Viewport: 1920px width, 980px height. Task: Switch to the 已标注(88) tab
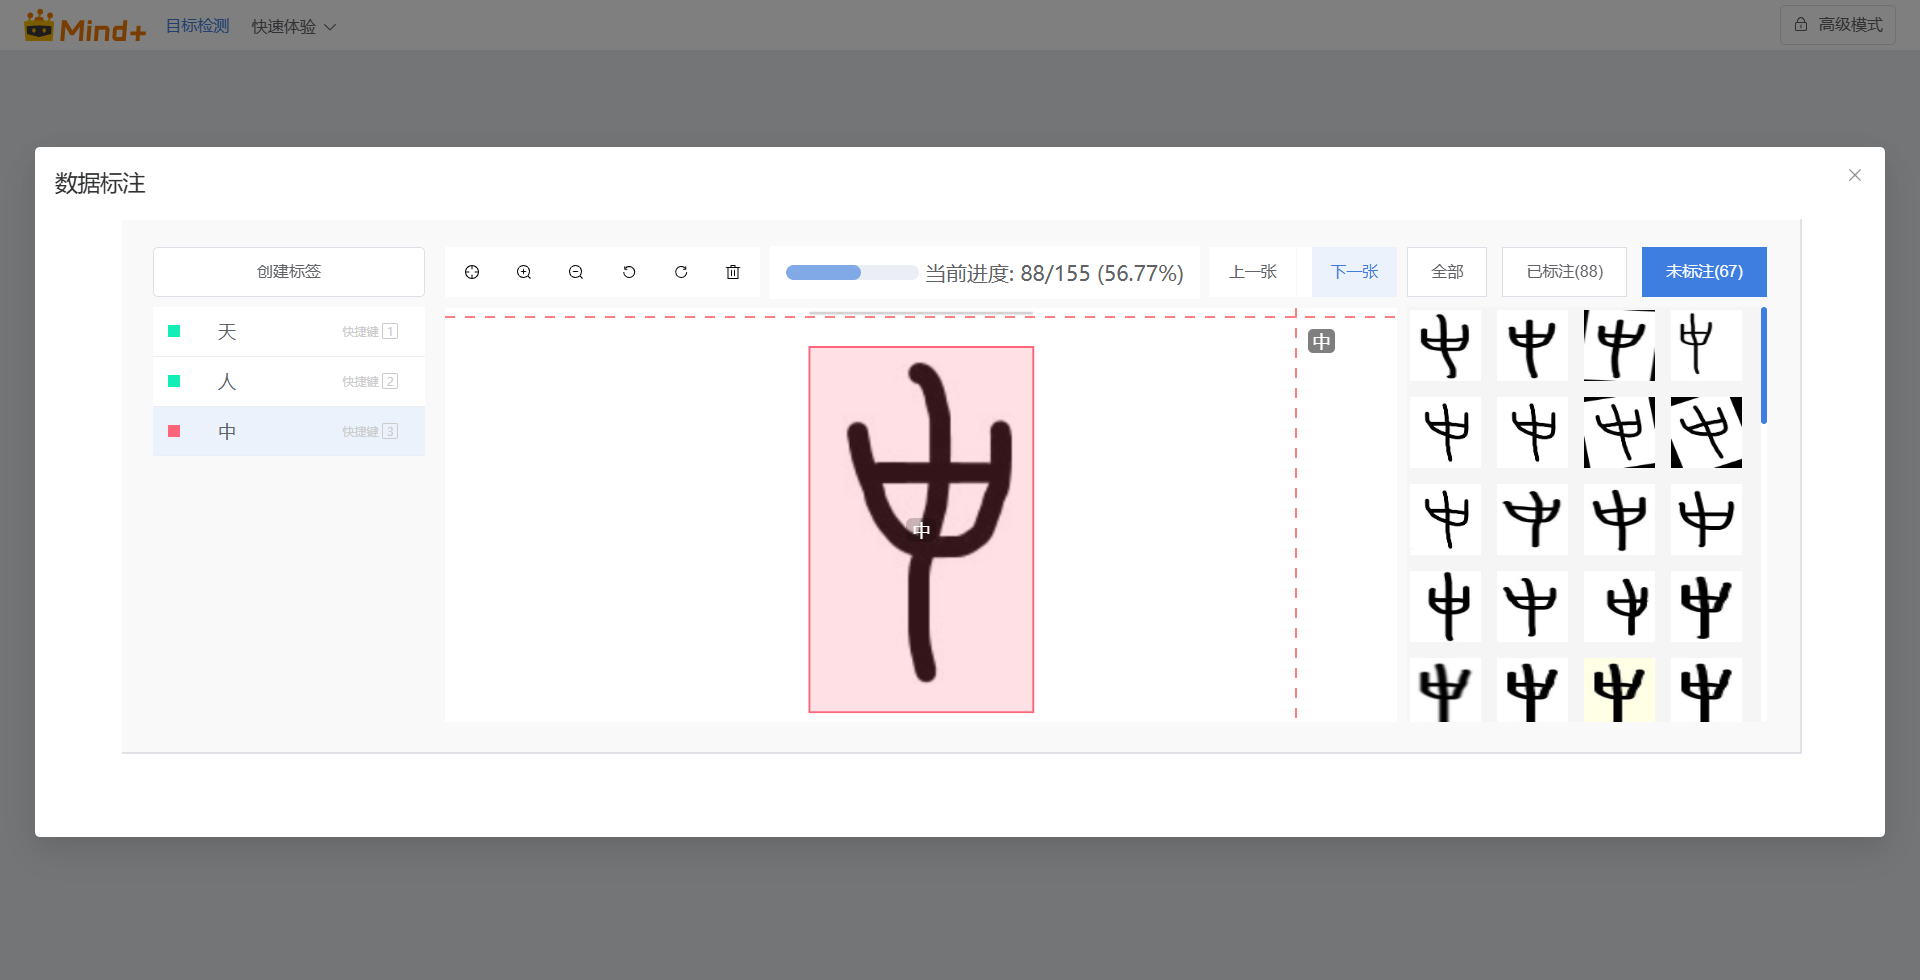click(x=1564, y=272)
